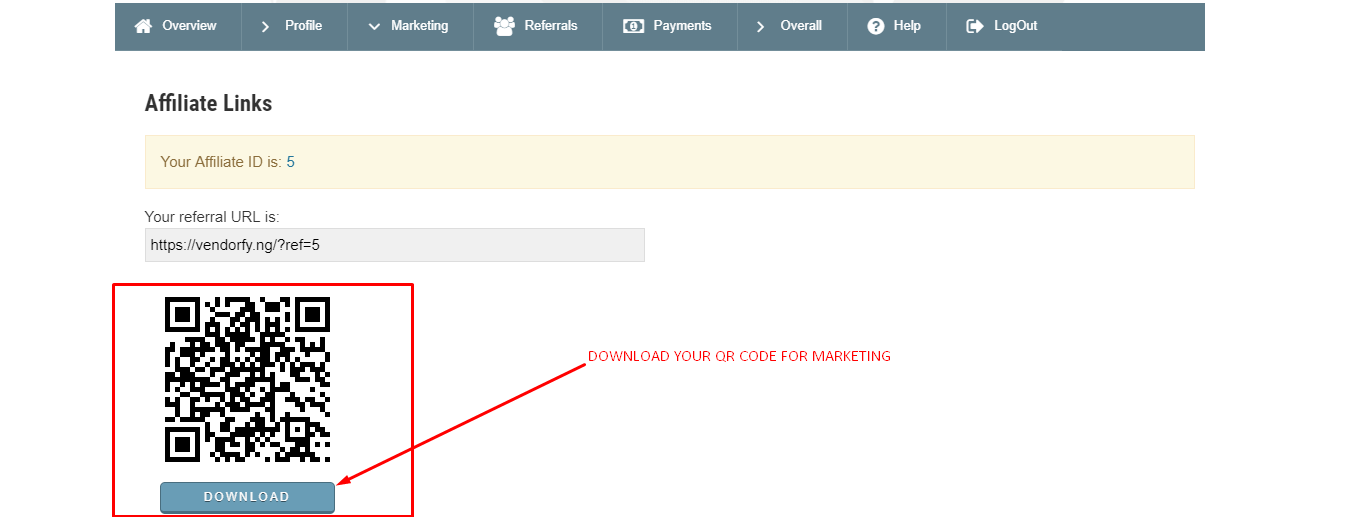
Task: Click the QR code image
Action: [247, 379]
